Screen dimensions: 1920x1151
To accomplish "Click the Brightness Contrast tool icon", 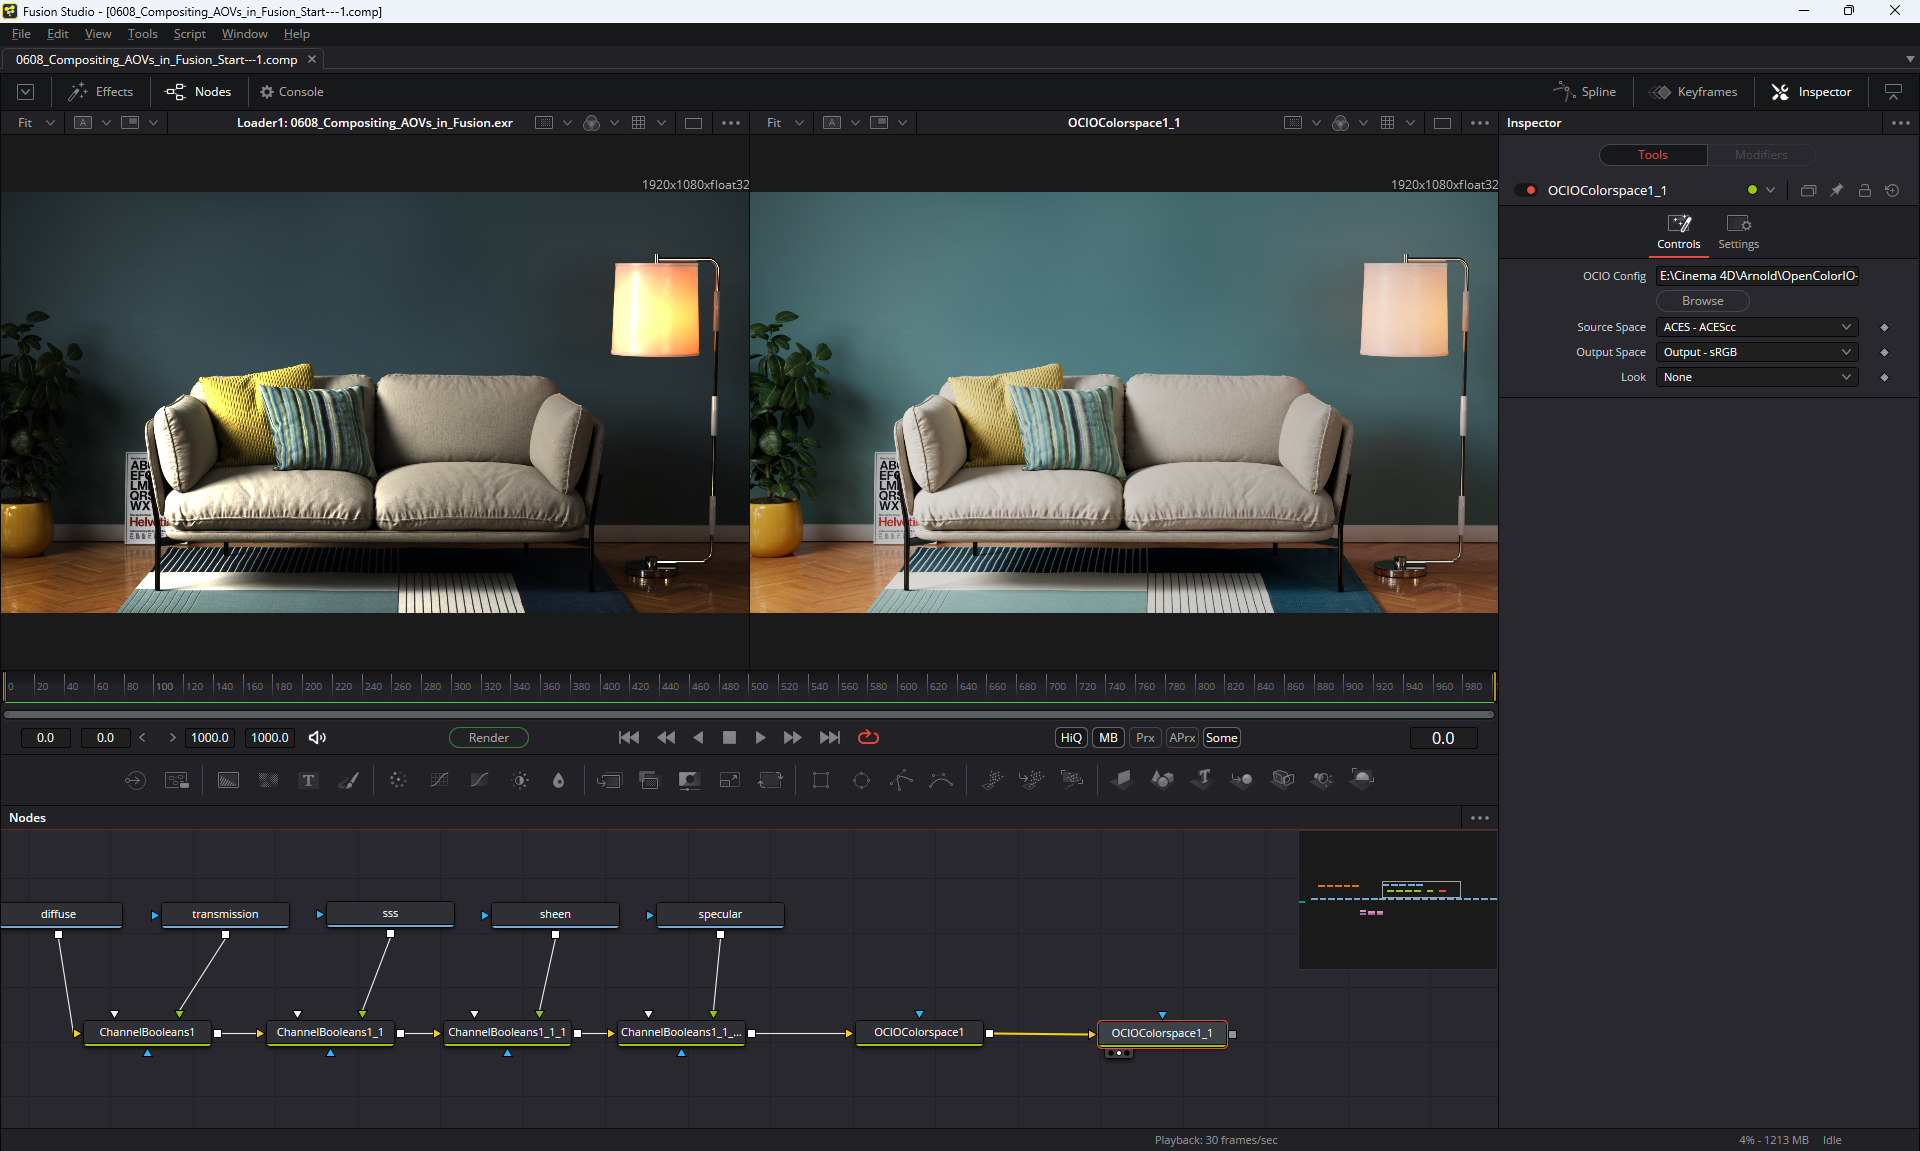I will 520,780.
